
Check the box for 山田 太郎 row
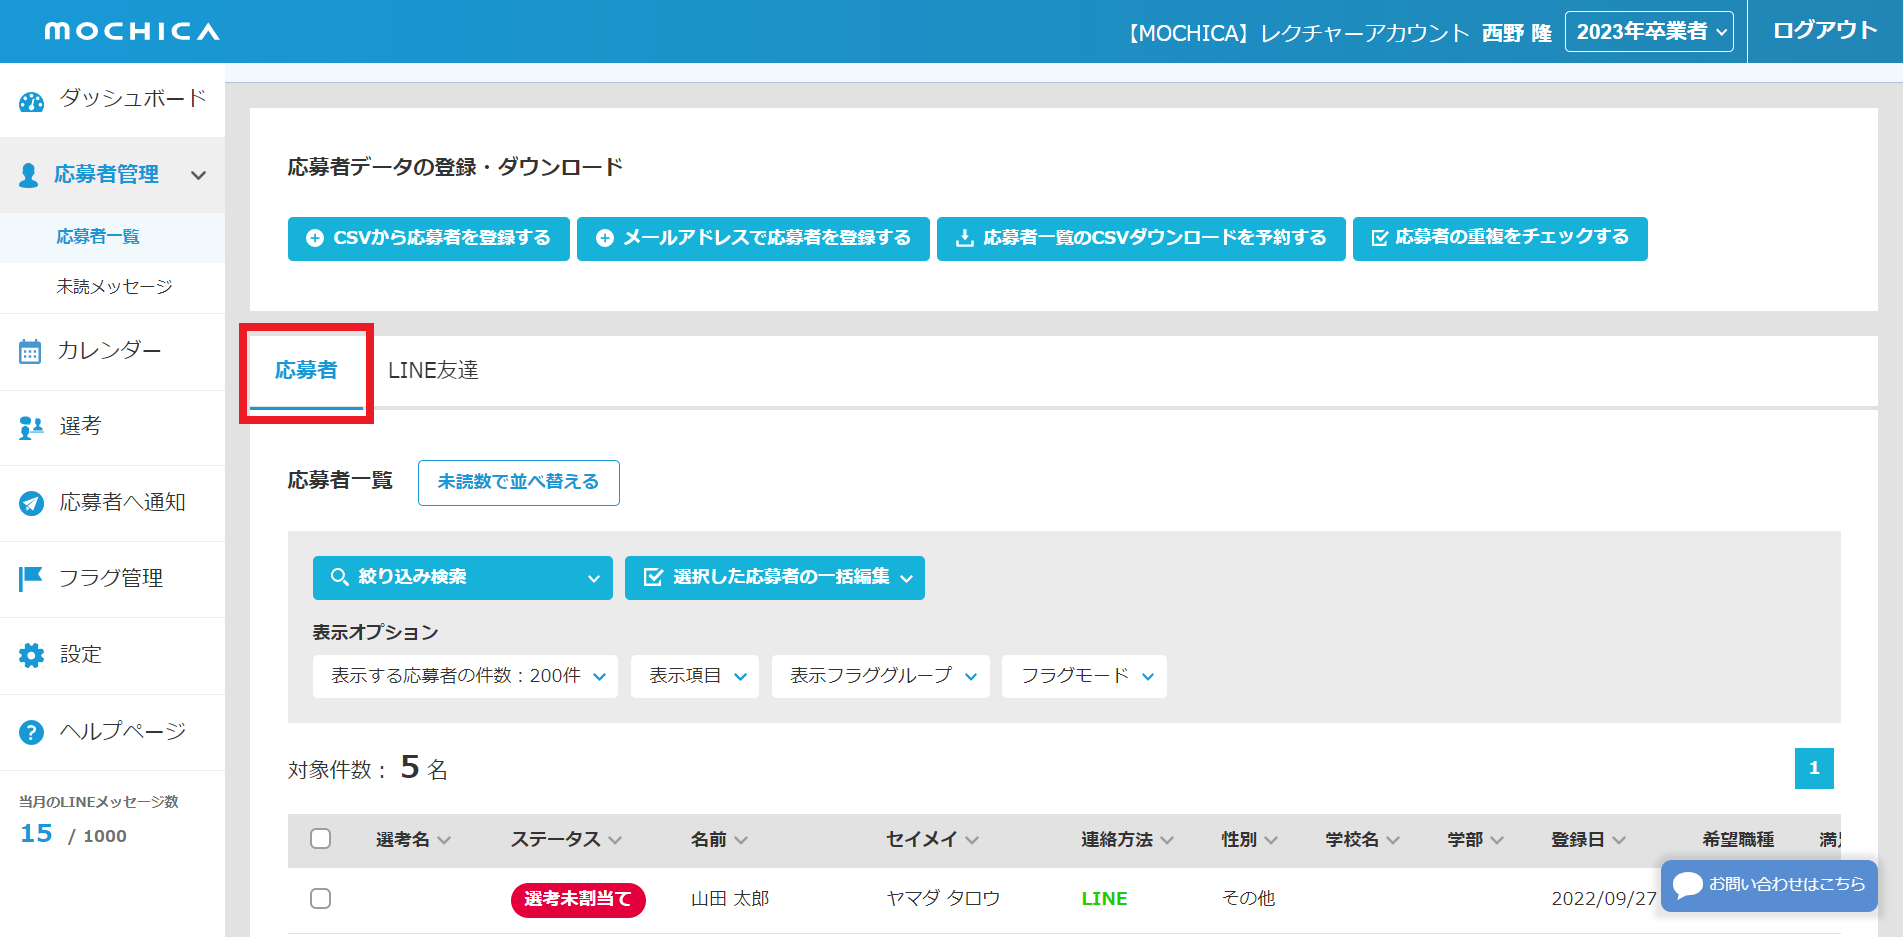(x=320, y=898)
